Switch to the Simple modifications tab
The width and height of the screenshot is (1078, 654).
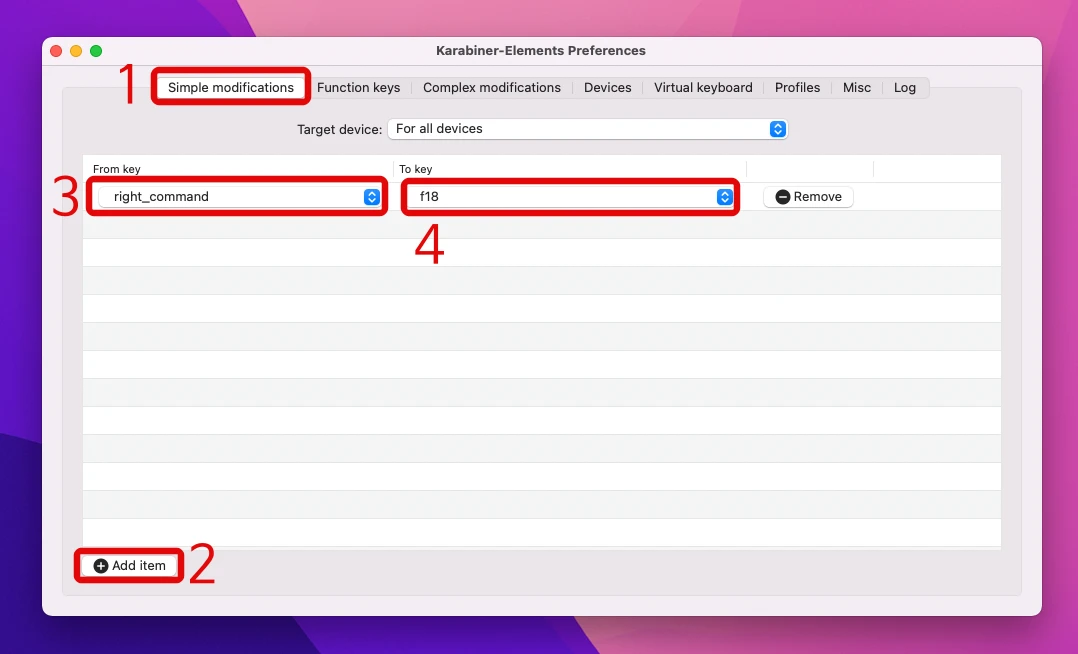pyautogui.click(x=230, y=87)
